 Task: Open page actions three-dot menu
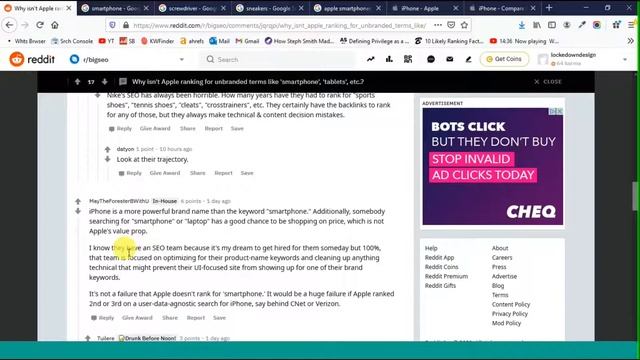(x=438, y=25)
